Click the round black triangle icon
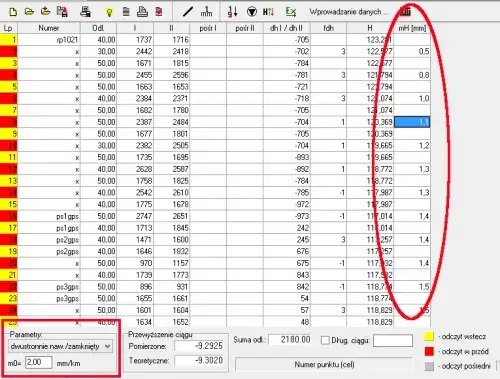 pos(252,12)
